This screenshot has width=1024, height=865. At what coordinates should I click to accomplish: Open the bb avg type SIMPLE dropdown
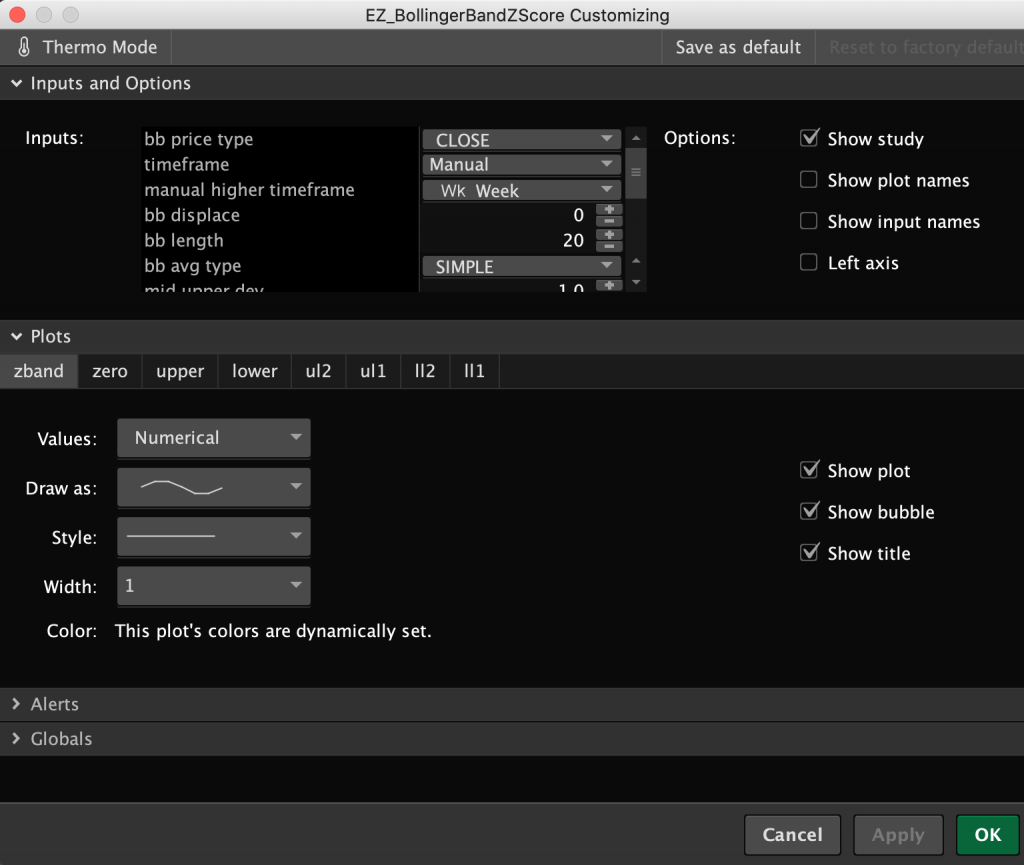click(520, 266)
